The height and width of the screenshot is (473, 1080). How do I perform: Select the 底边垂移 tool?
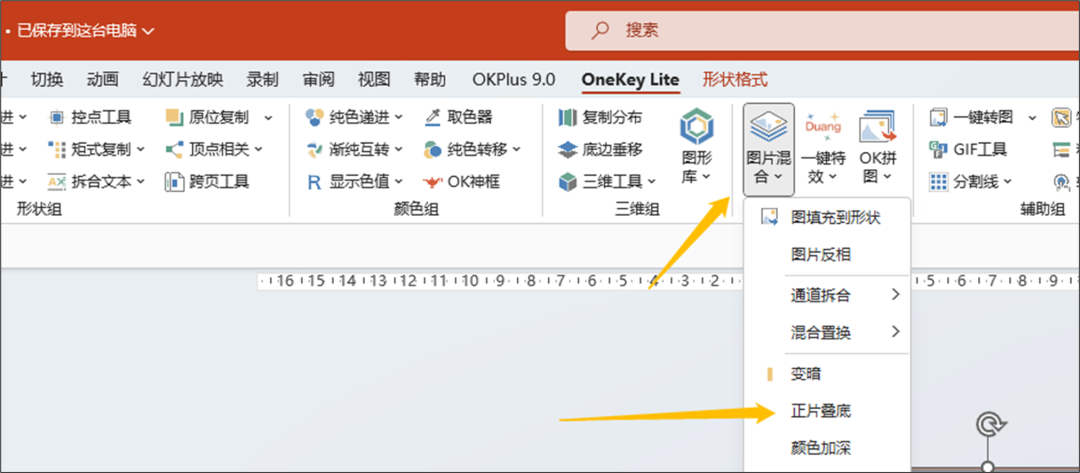coord(601,149)
